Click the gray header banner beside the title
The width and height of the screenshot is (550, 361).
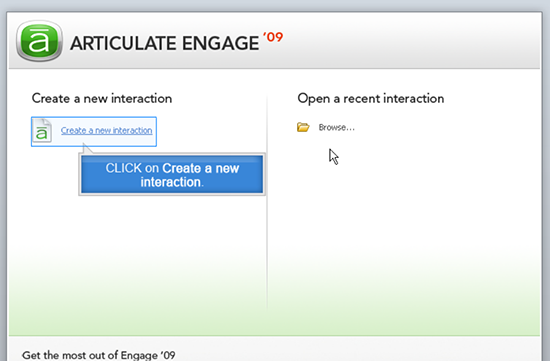[410, 42]
